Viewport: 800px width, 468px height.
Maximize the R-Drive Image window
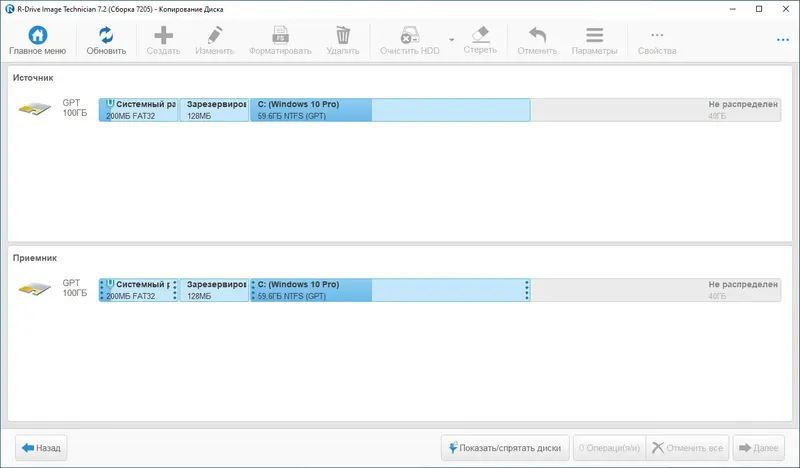click(759, 9)
